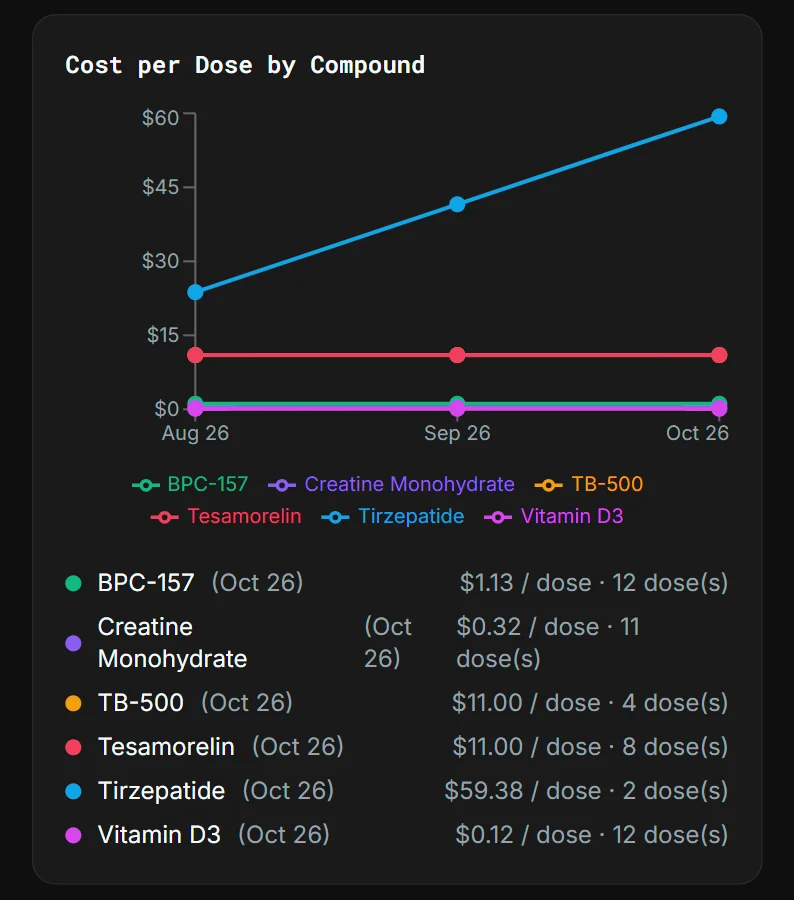Toggle BPC-157 series in chart legend

[x=190, y=484]
